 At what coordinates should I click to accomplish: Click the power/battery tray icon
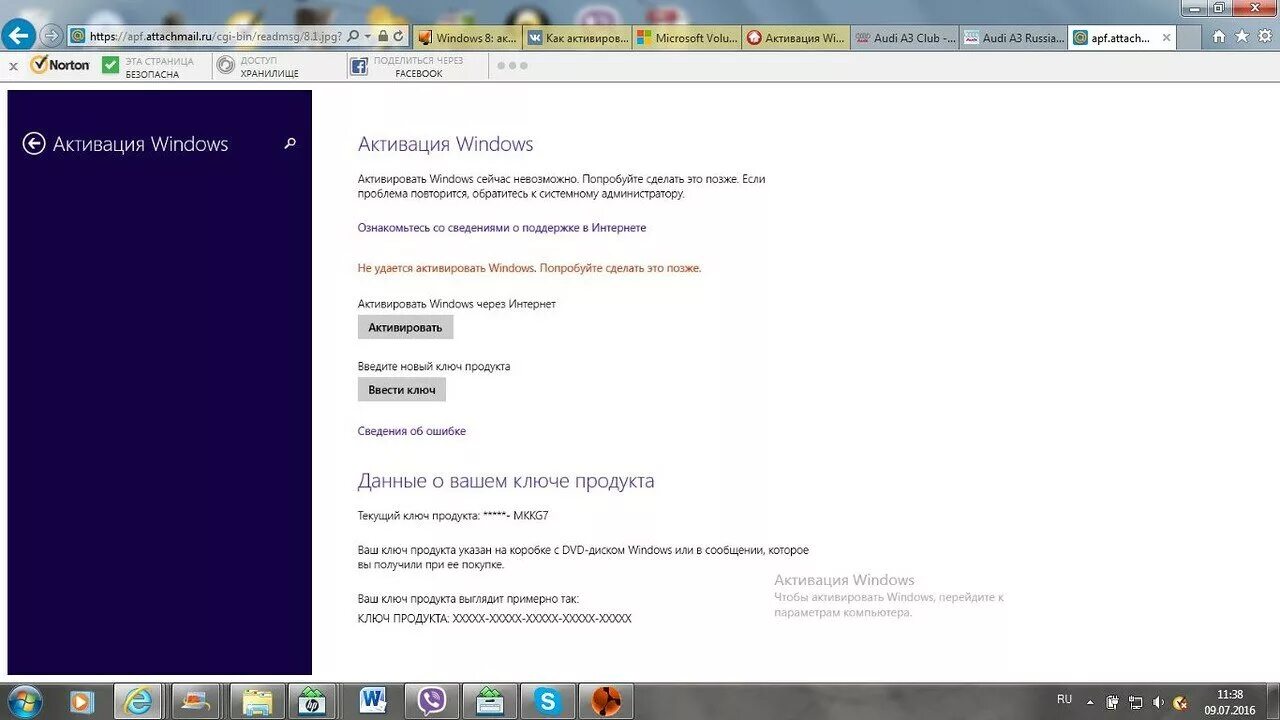(x=1113, y=702)
